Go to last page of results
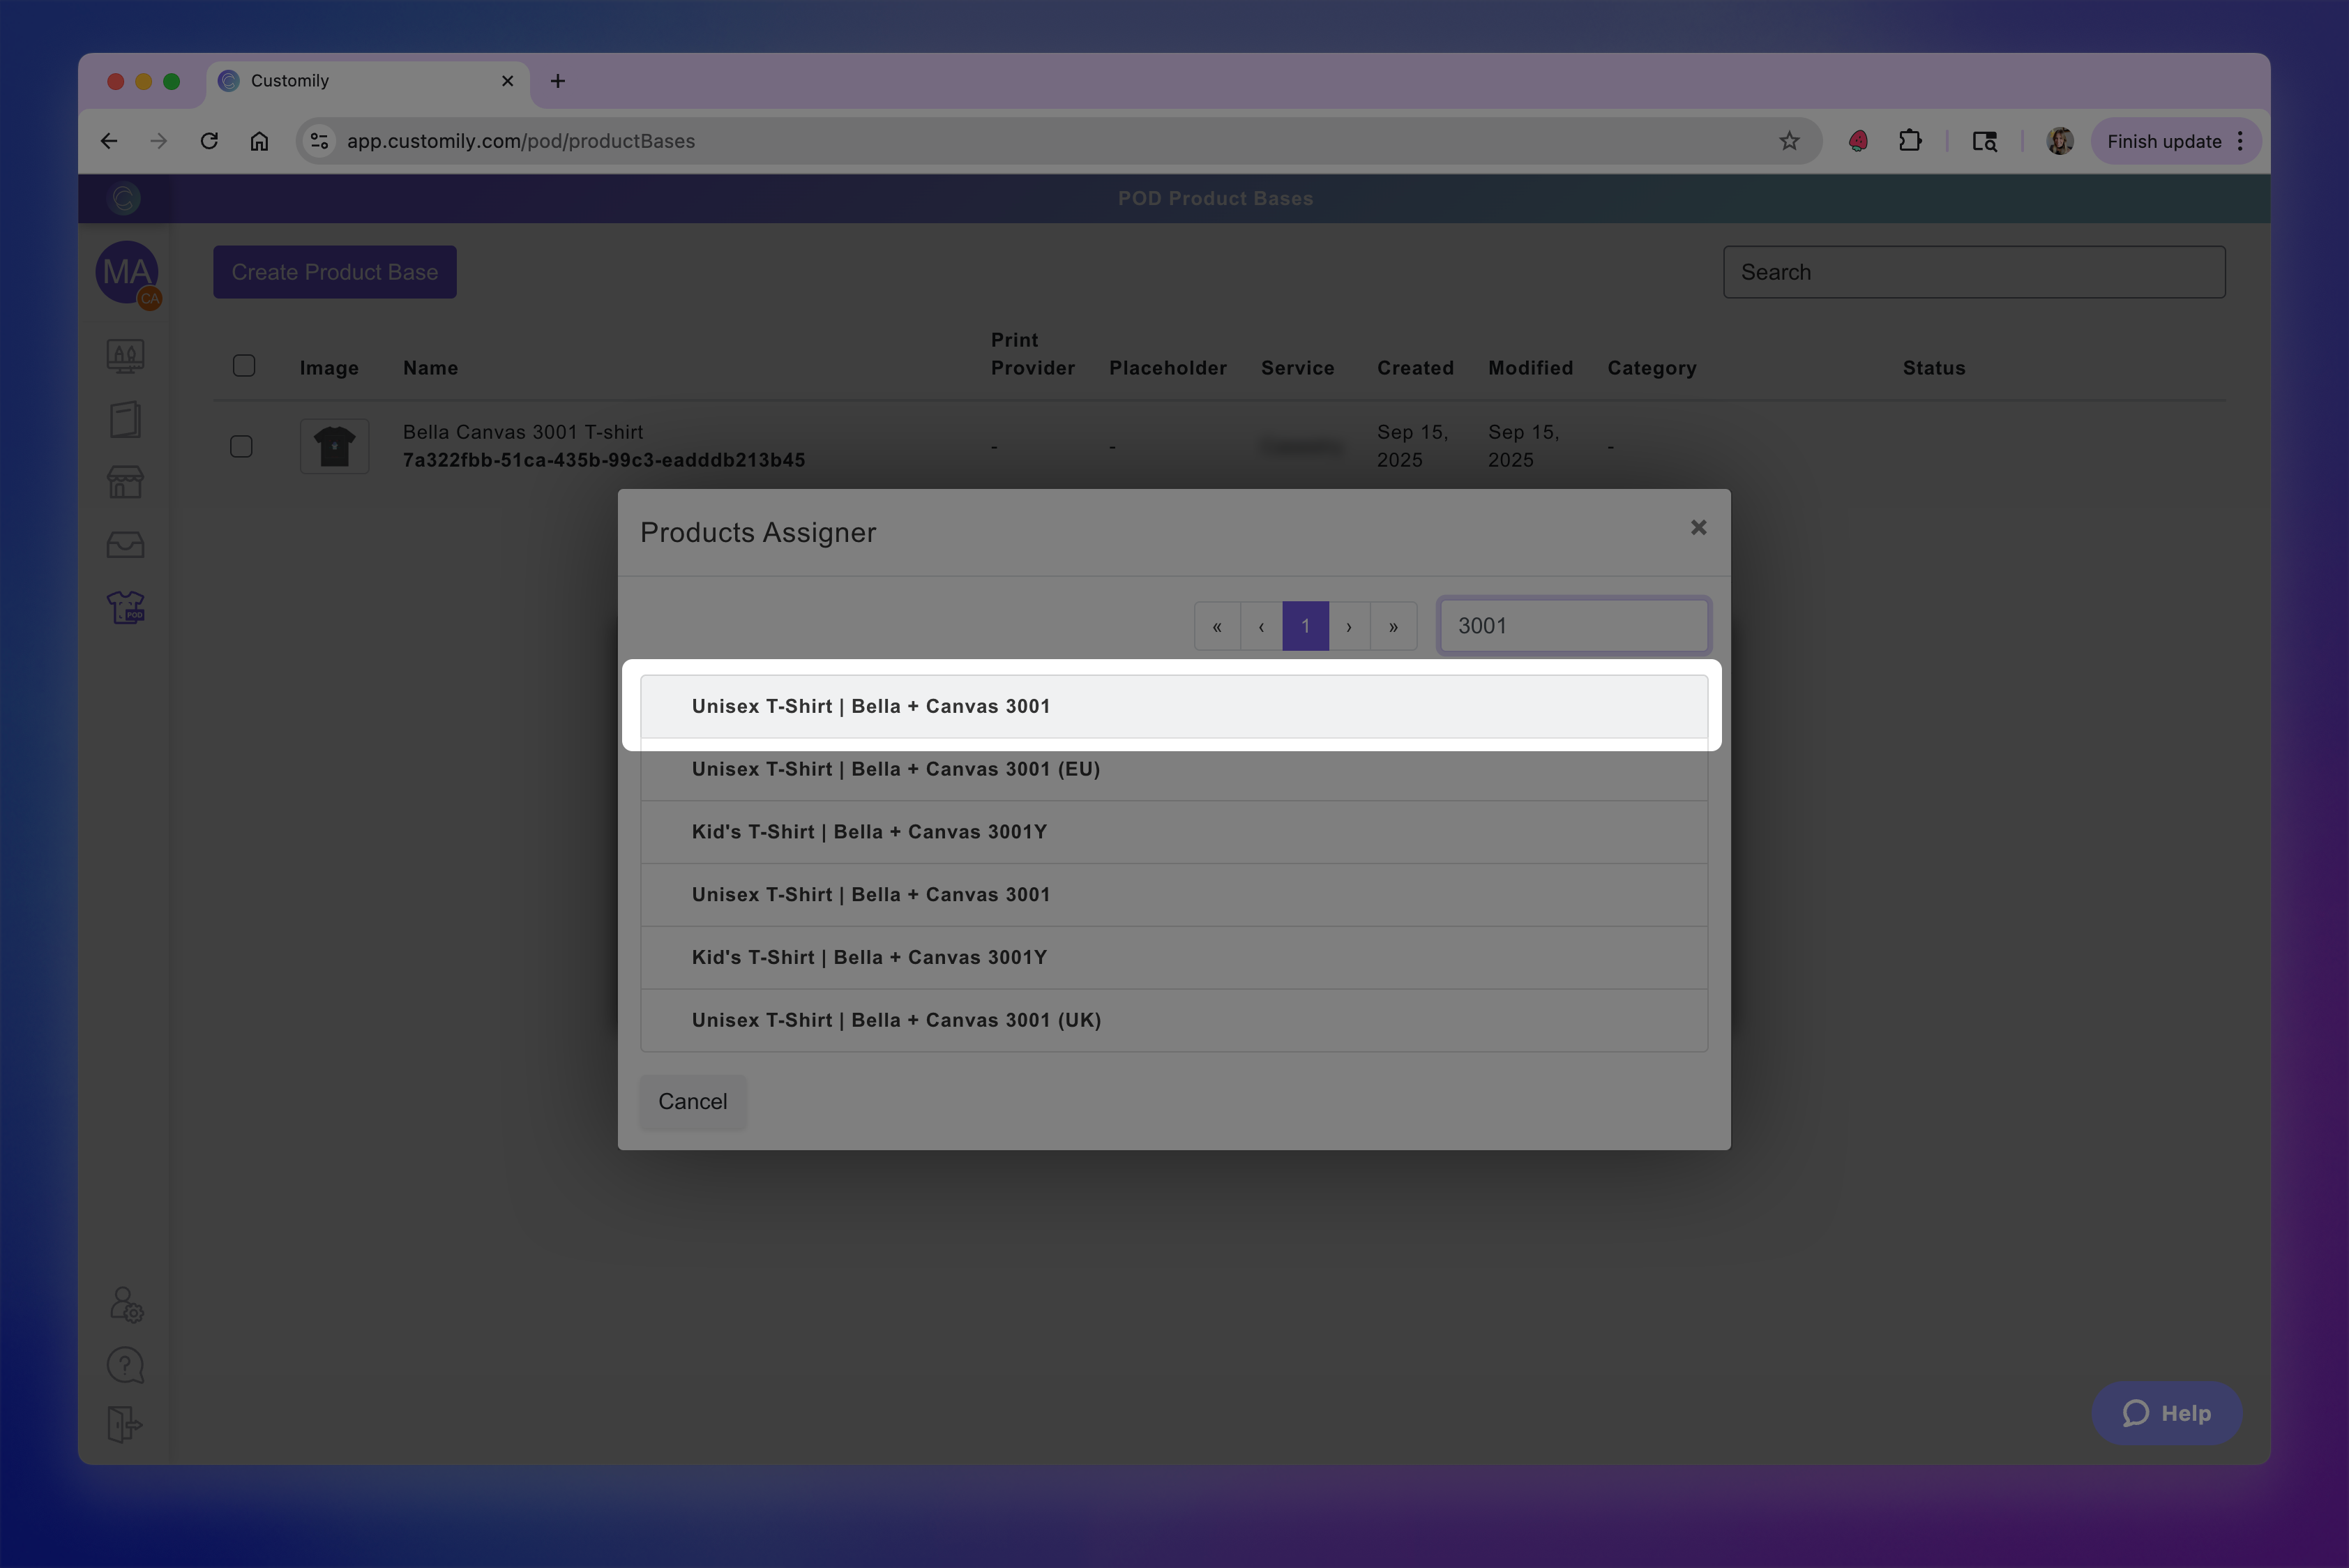The image size is (2349, 1568). click(x=1393, y=627)
